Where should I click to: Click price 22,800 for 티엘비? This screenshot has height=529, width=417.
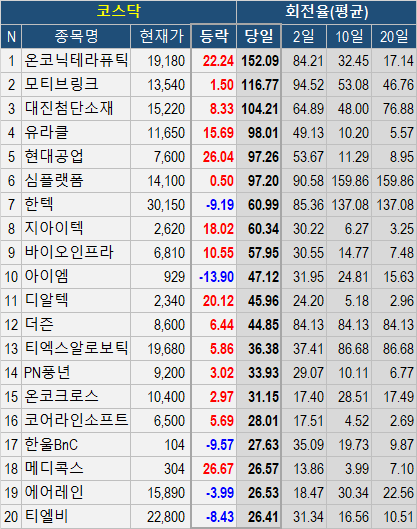click(x=166, y=517)
